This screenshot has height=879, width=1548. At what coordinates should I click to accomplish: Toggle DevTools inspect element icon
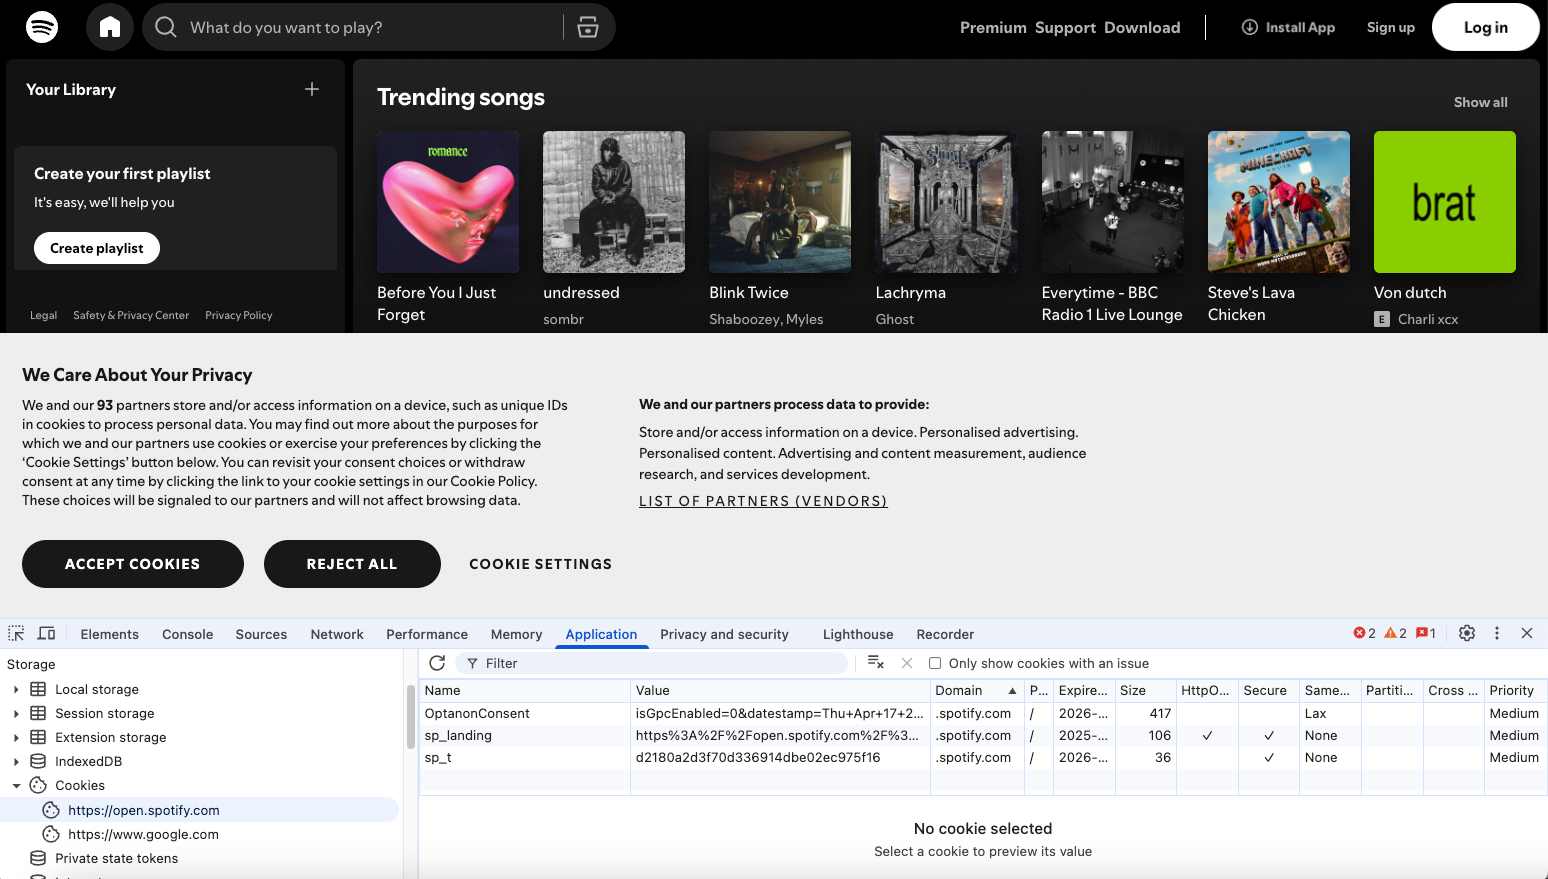[x=16, y=633]
